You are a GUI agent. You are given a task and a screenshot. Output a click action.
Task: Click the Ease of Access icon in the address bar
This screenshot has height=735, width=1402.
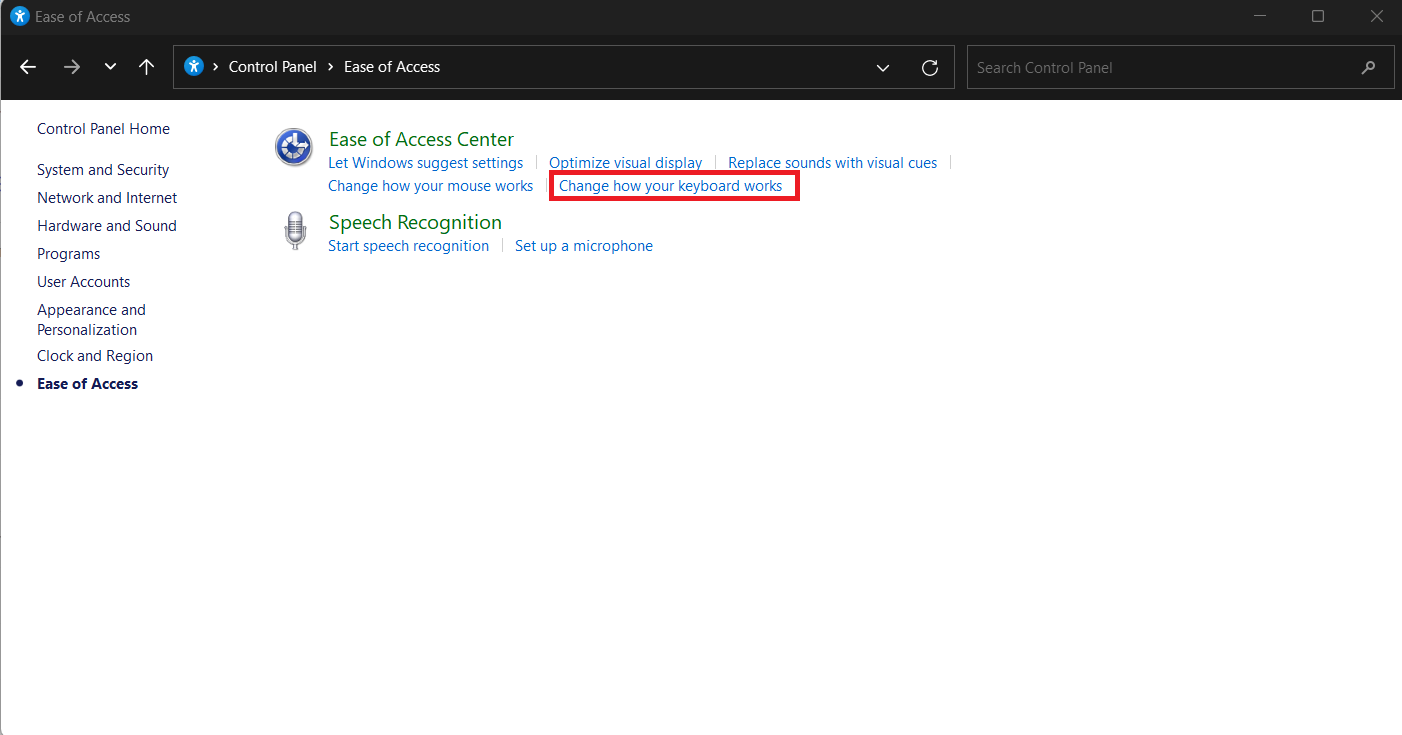click(x=194, y=67)
